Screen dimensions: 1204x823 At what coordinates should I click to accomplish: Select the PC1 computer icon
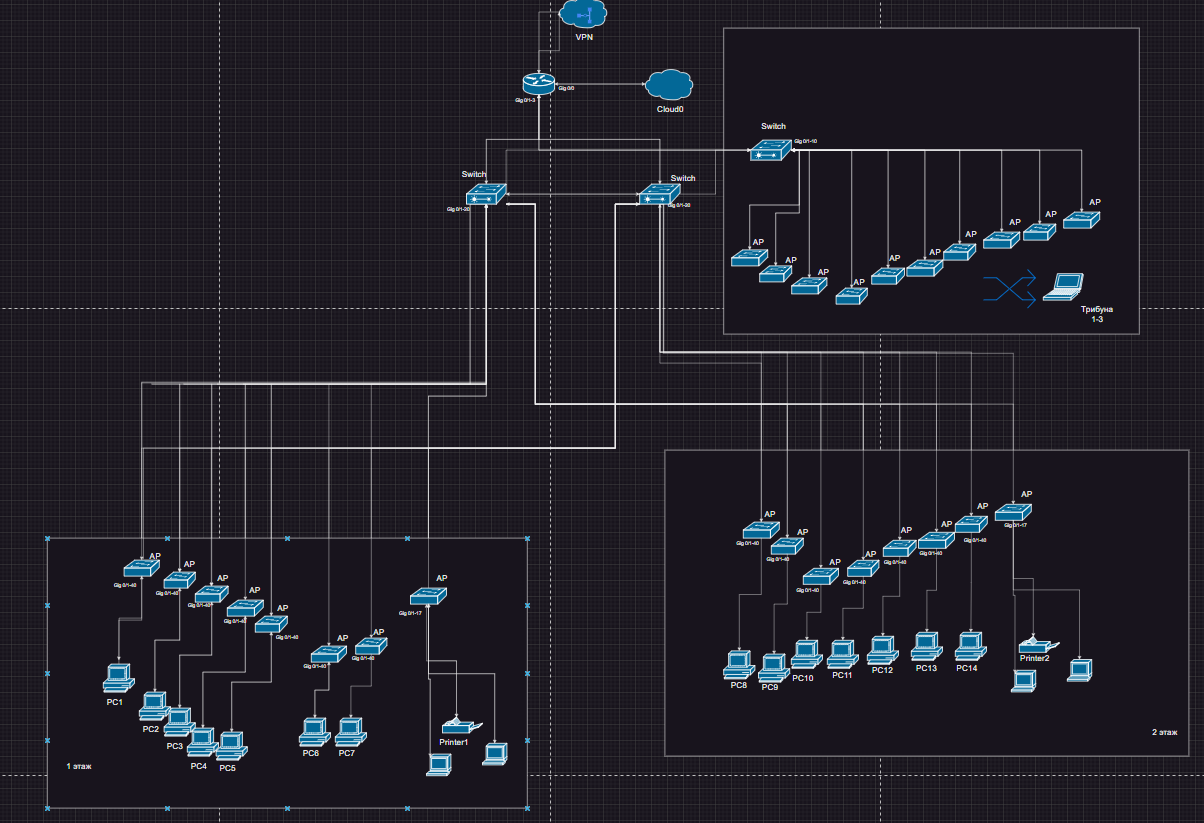[x=117, y=678]
